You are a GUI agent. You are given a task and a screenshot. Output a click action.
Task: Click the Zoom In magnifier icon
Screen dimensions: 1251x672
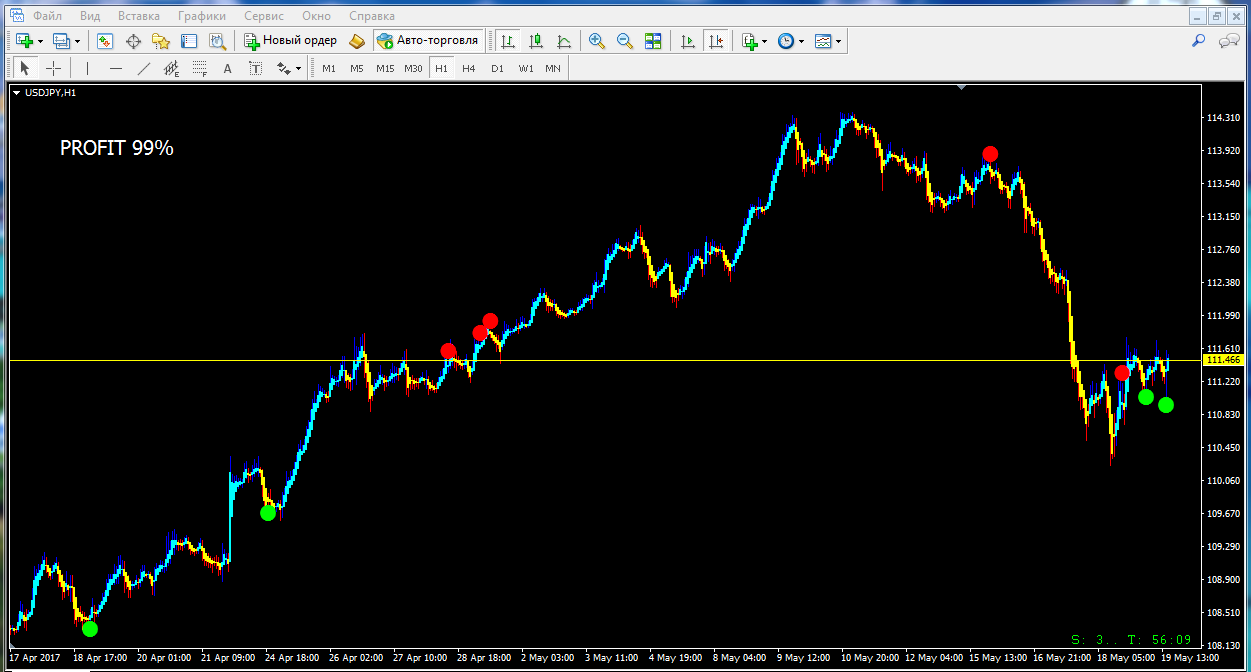pos(597,41)
